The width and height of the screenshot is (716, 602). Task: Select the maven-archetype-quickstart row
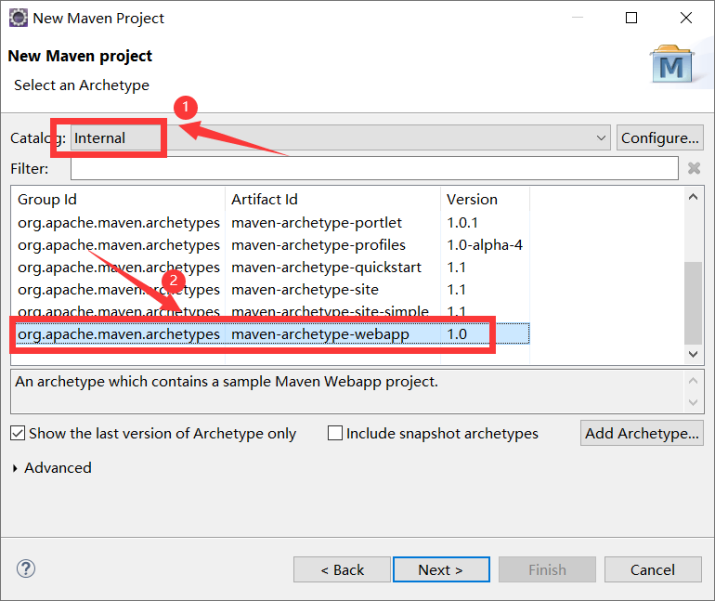tap(326, 267)
